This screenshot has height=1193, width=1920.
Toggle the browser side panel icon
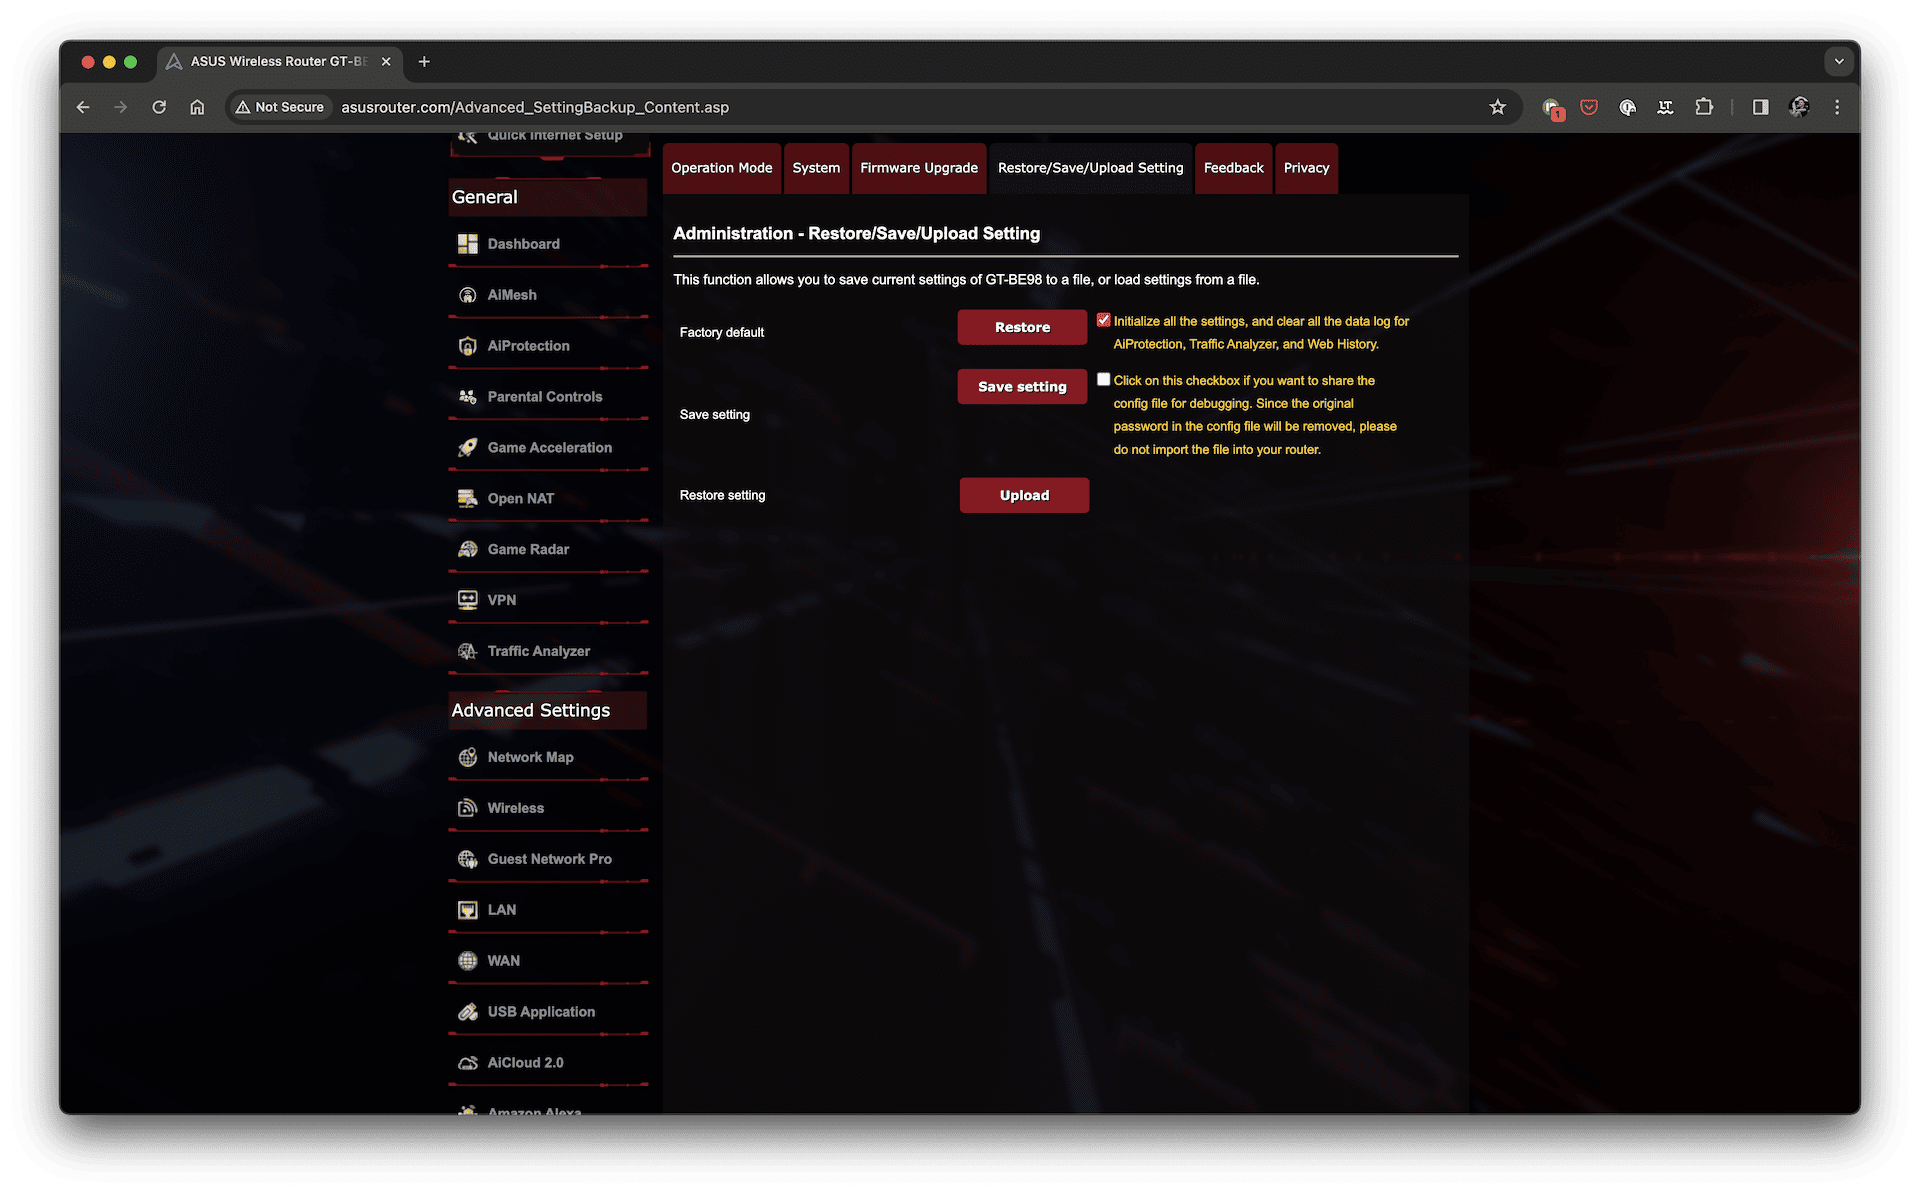(1761, 107)
